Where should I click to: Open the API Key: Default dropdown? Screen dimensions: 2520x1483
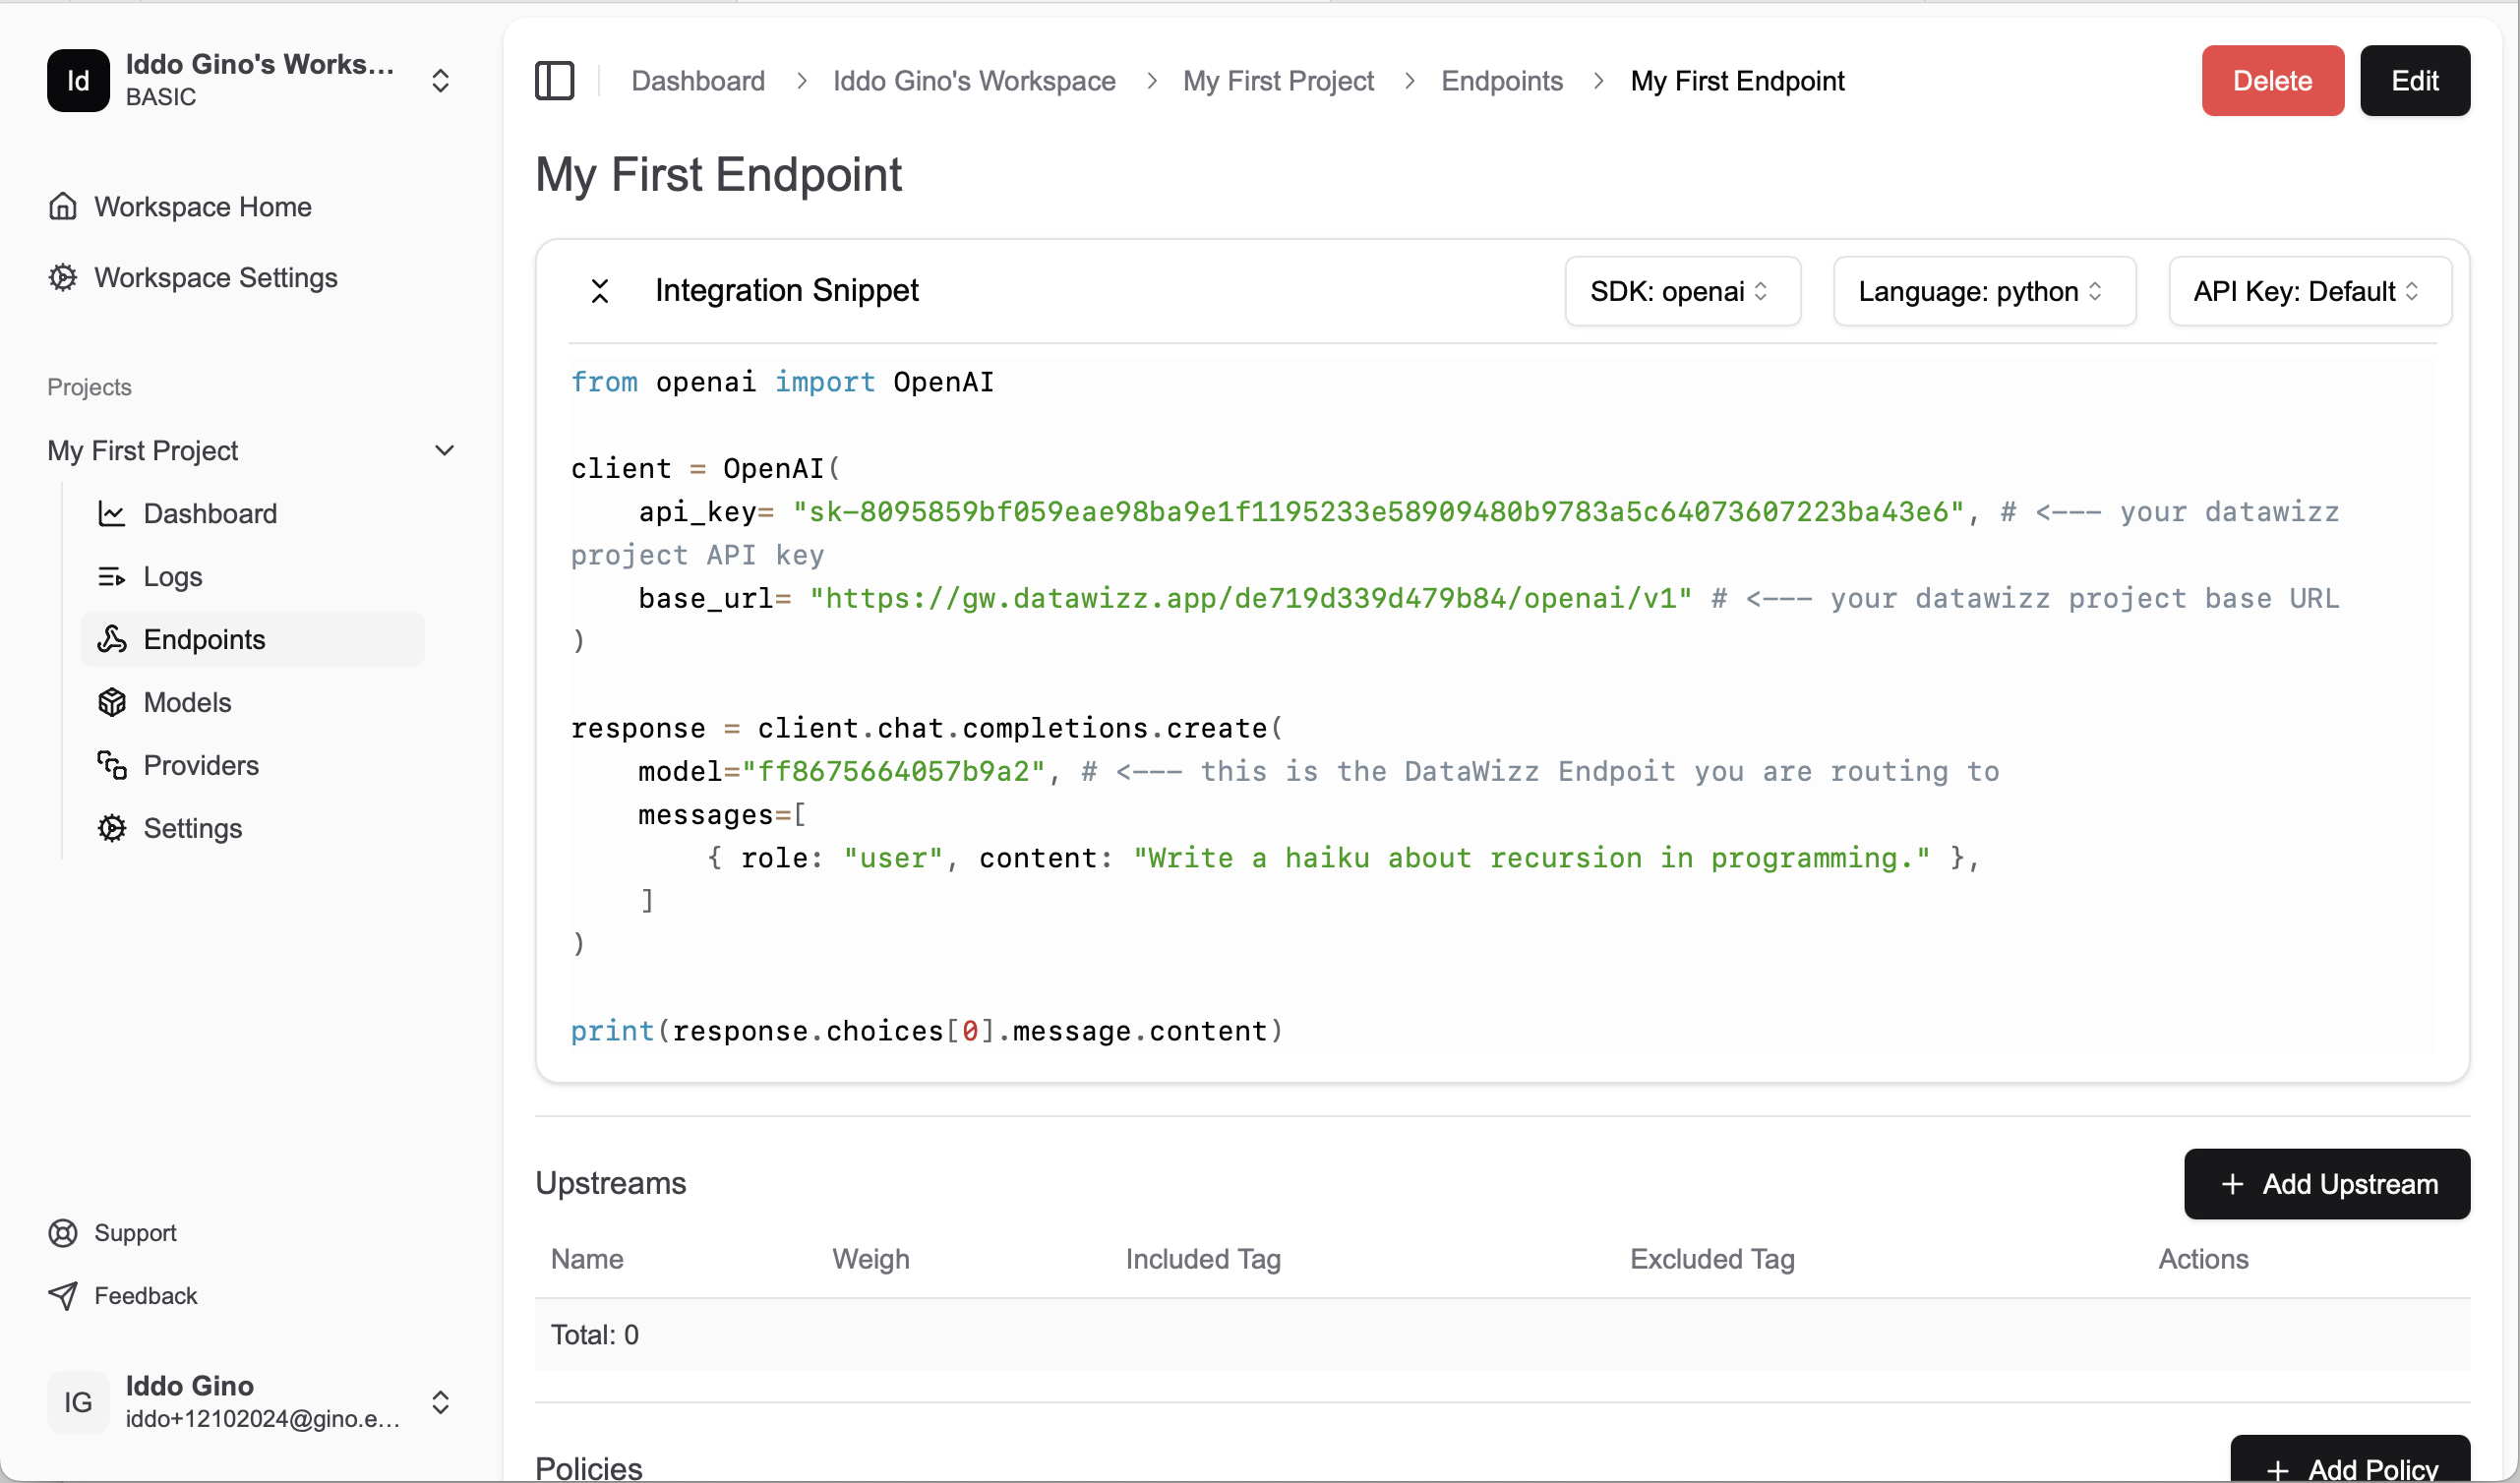click(x=2309, y=291)
